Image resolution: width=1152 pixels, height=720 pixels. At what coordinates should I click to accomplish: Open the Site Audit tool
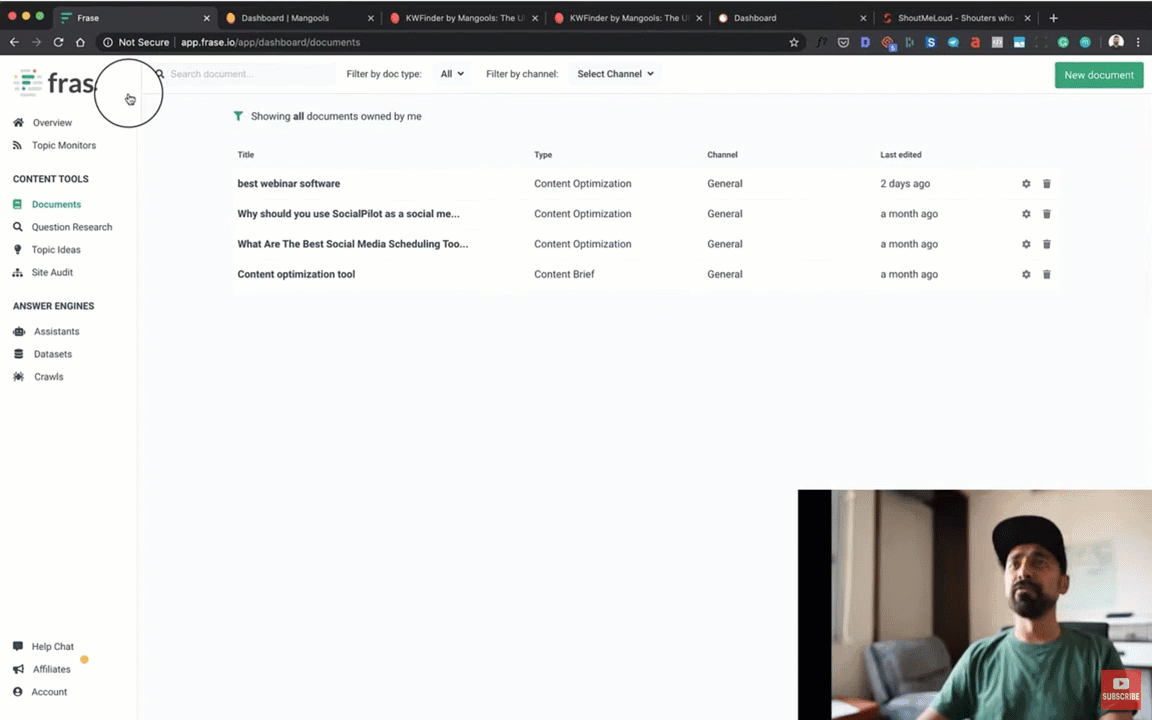tap(52, 272)
